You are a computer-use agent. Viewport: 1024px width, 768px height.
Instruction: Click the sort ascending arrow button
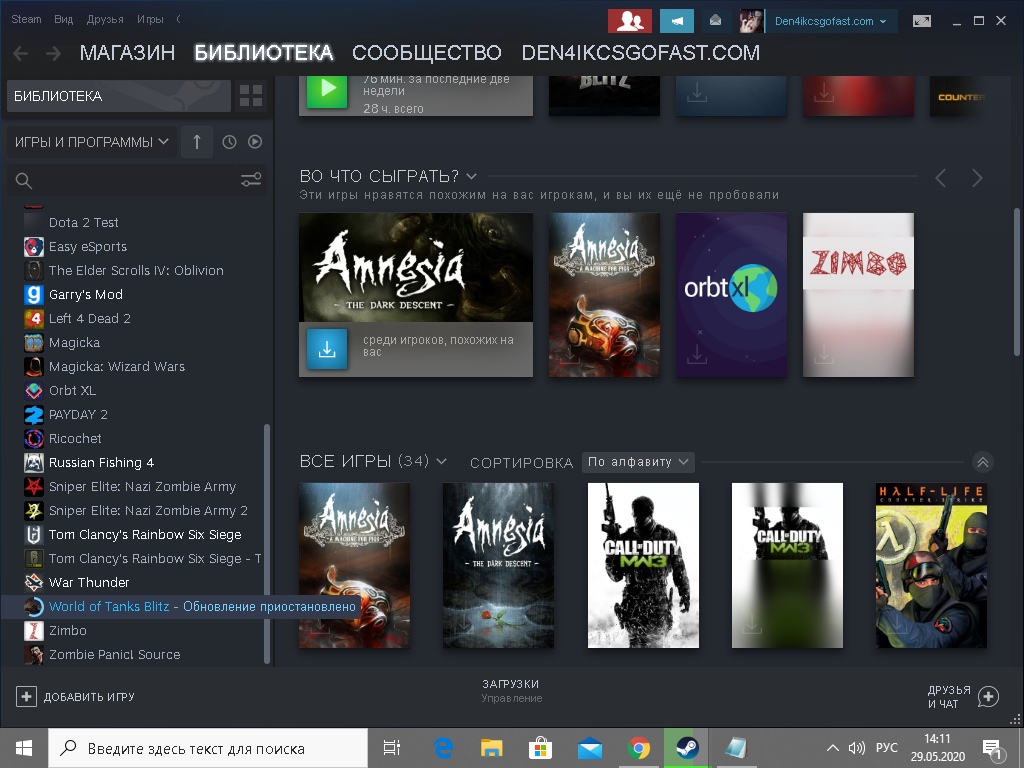coord(197,142)
